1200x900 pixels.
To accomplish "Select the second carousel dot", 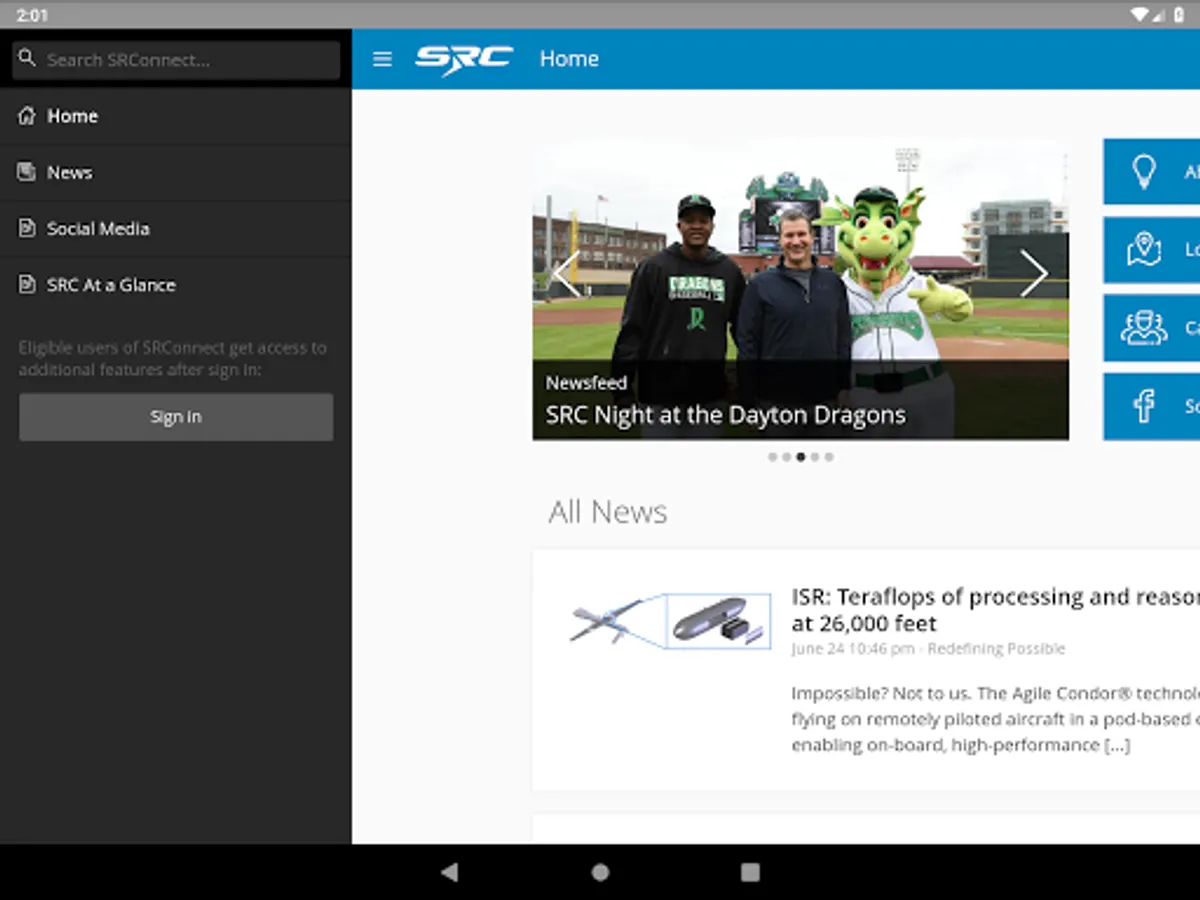I will [787, 457].
